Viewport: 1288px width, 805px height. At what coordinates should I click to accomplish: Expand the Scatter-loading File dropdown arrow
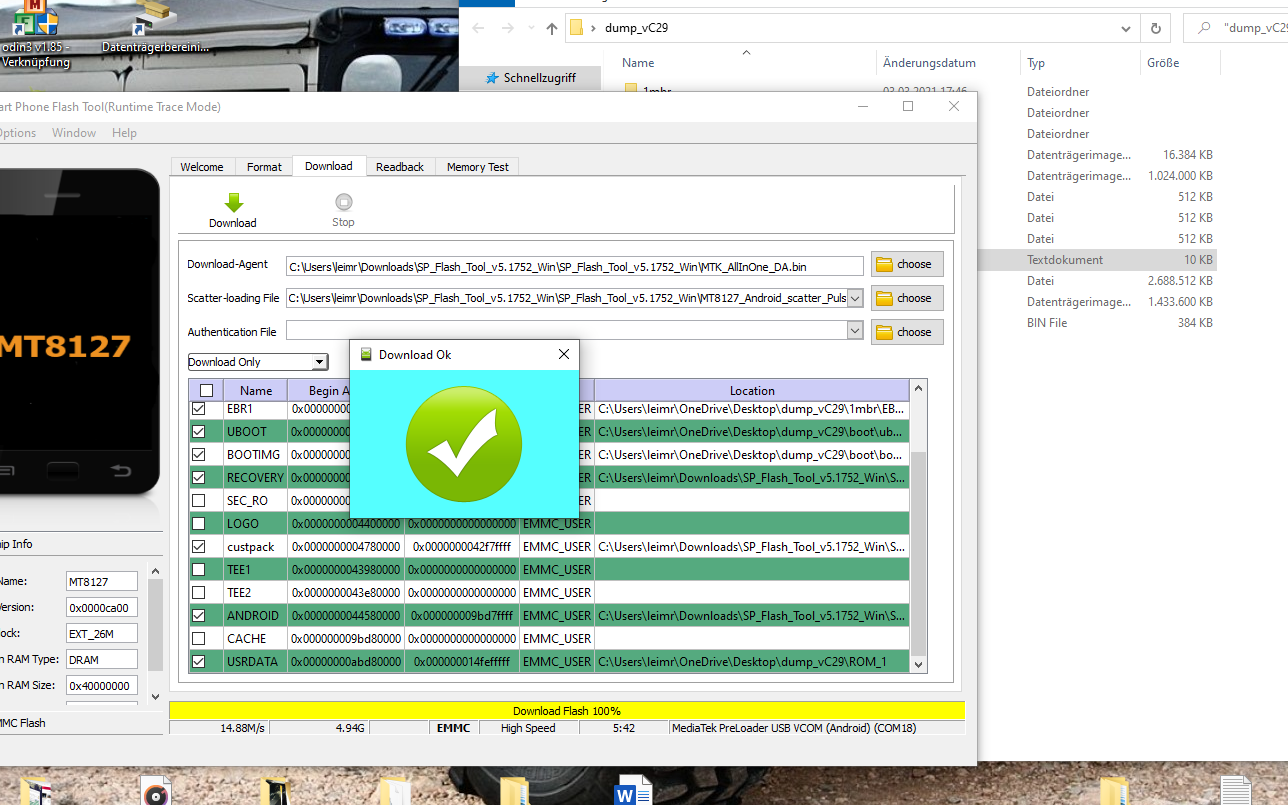click(x=855, y=298)
